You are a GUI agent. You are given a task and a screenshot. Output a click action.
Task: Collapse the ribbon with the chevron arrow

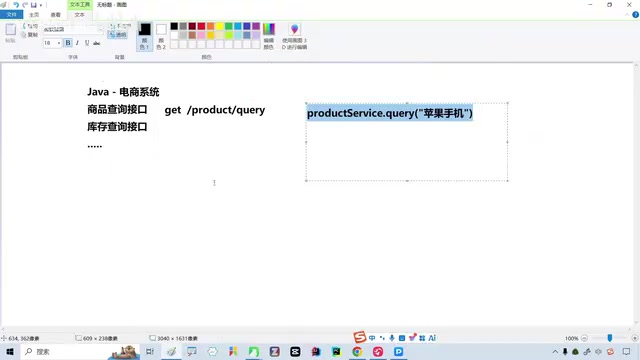coord(627,15)
